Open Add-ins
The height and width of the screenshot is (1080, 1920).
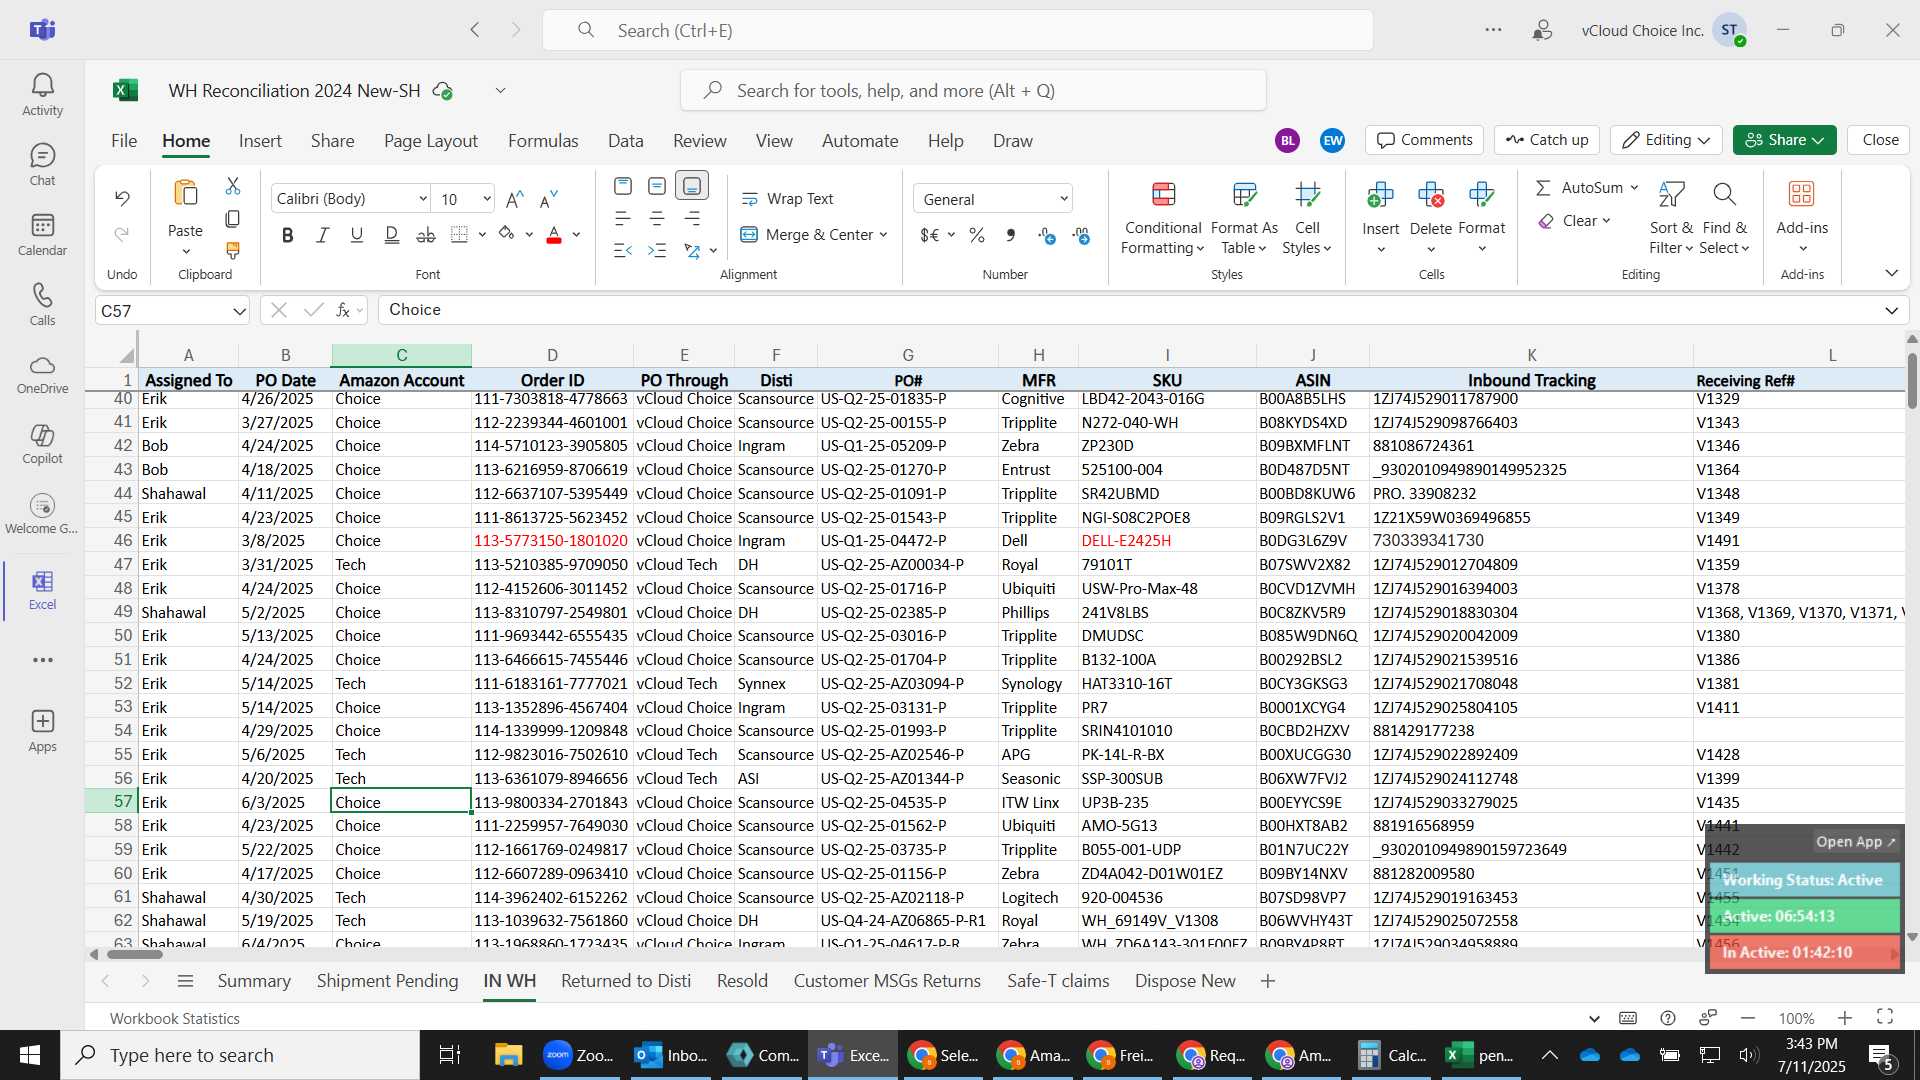(1802, 217)
